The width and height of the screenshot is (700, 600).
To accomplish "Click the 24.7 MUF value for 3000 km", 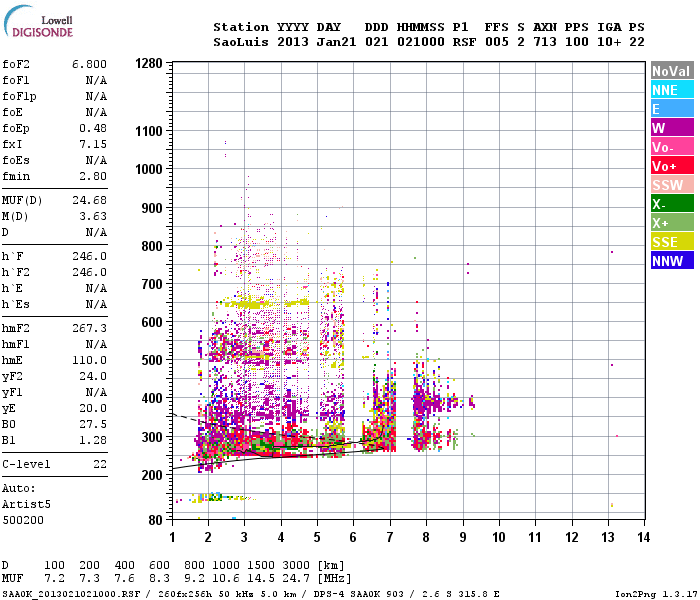I will tap(296, 579).
